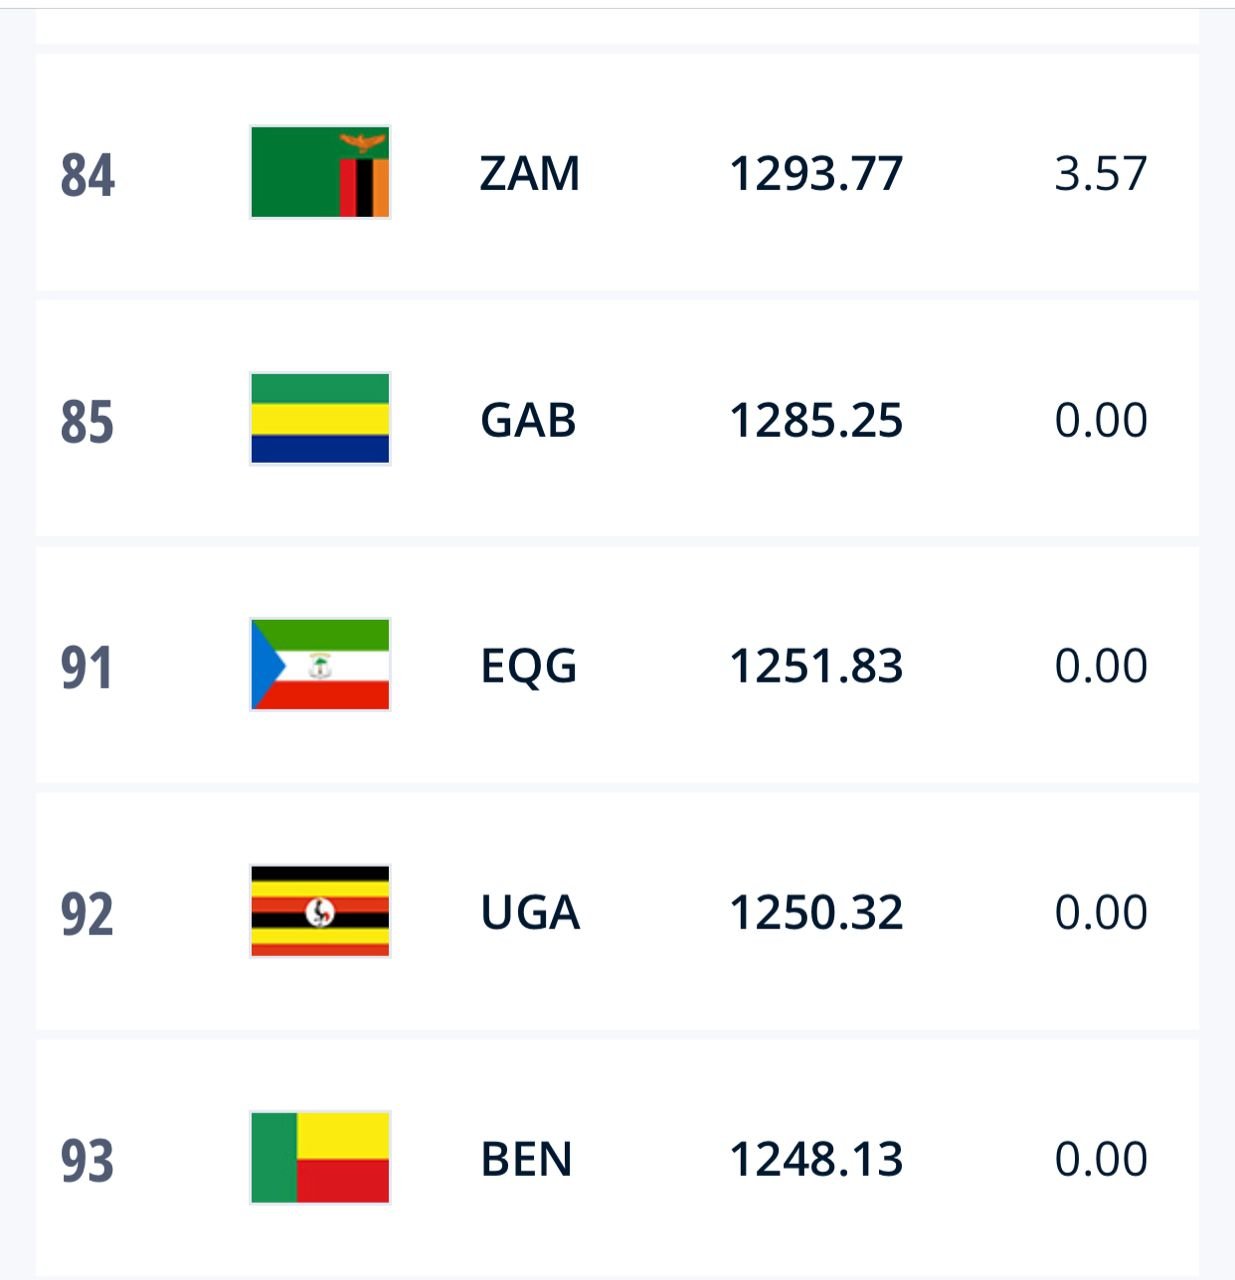Select the ZAM team code
The height and width of the screenshot is (1280, 1235).
530,173
